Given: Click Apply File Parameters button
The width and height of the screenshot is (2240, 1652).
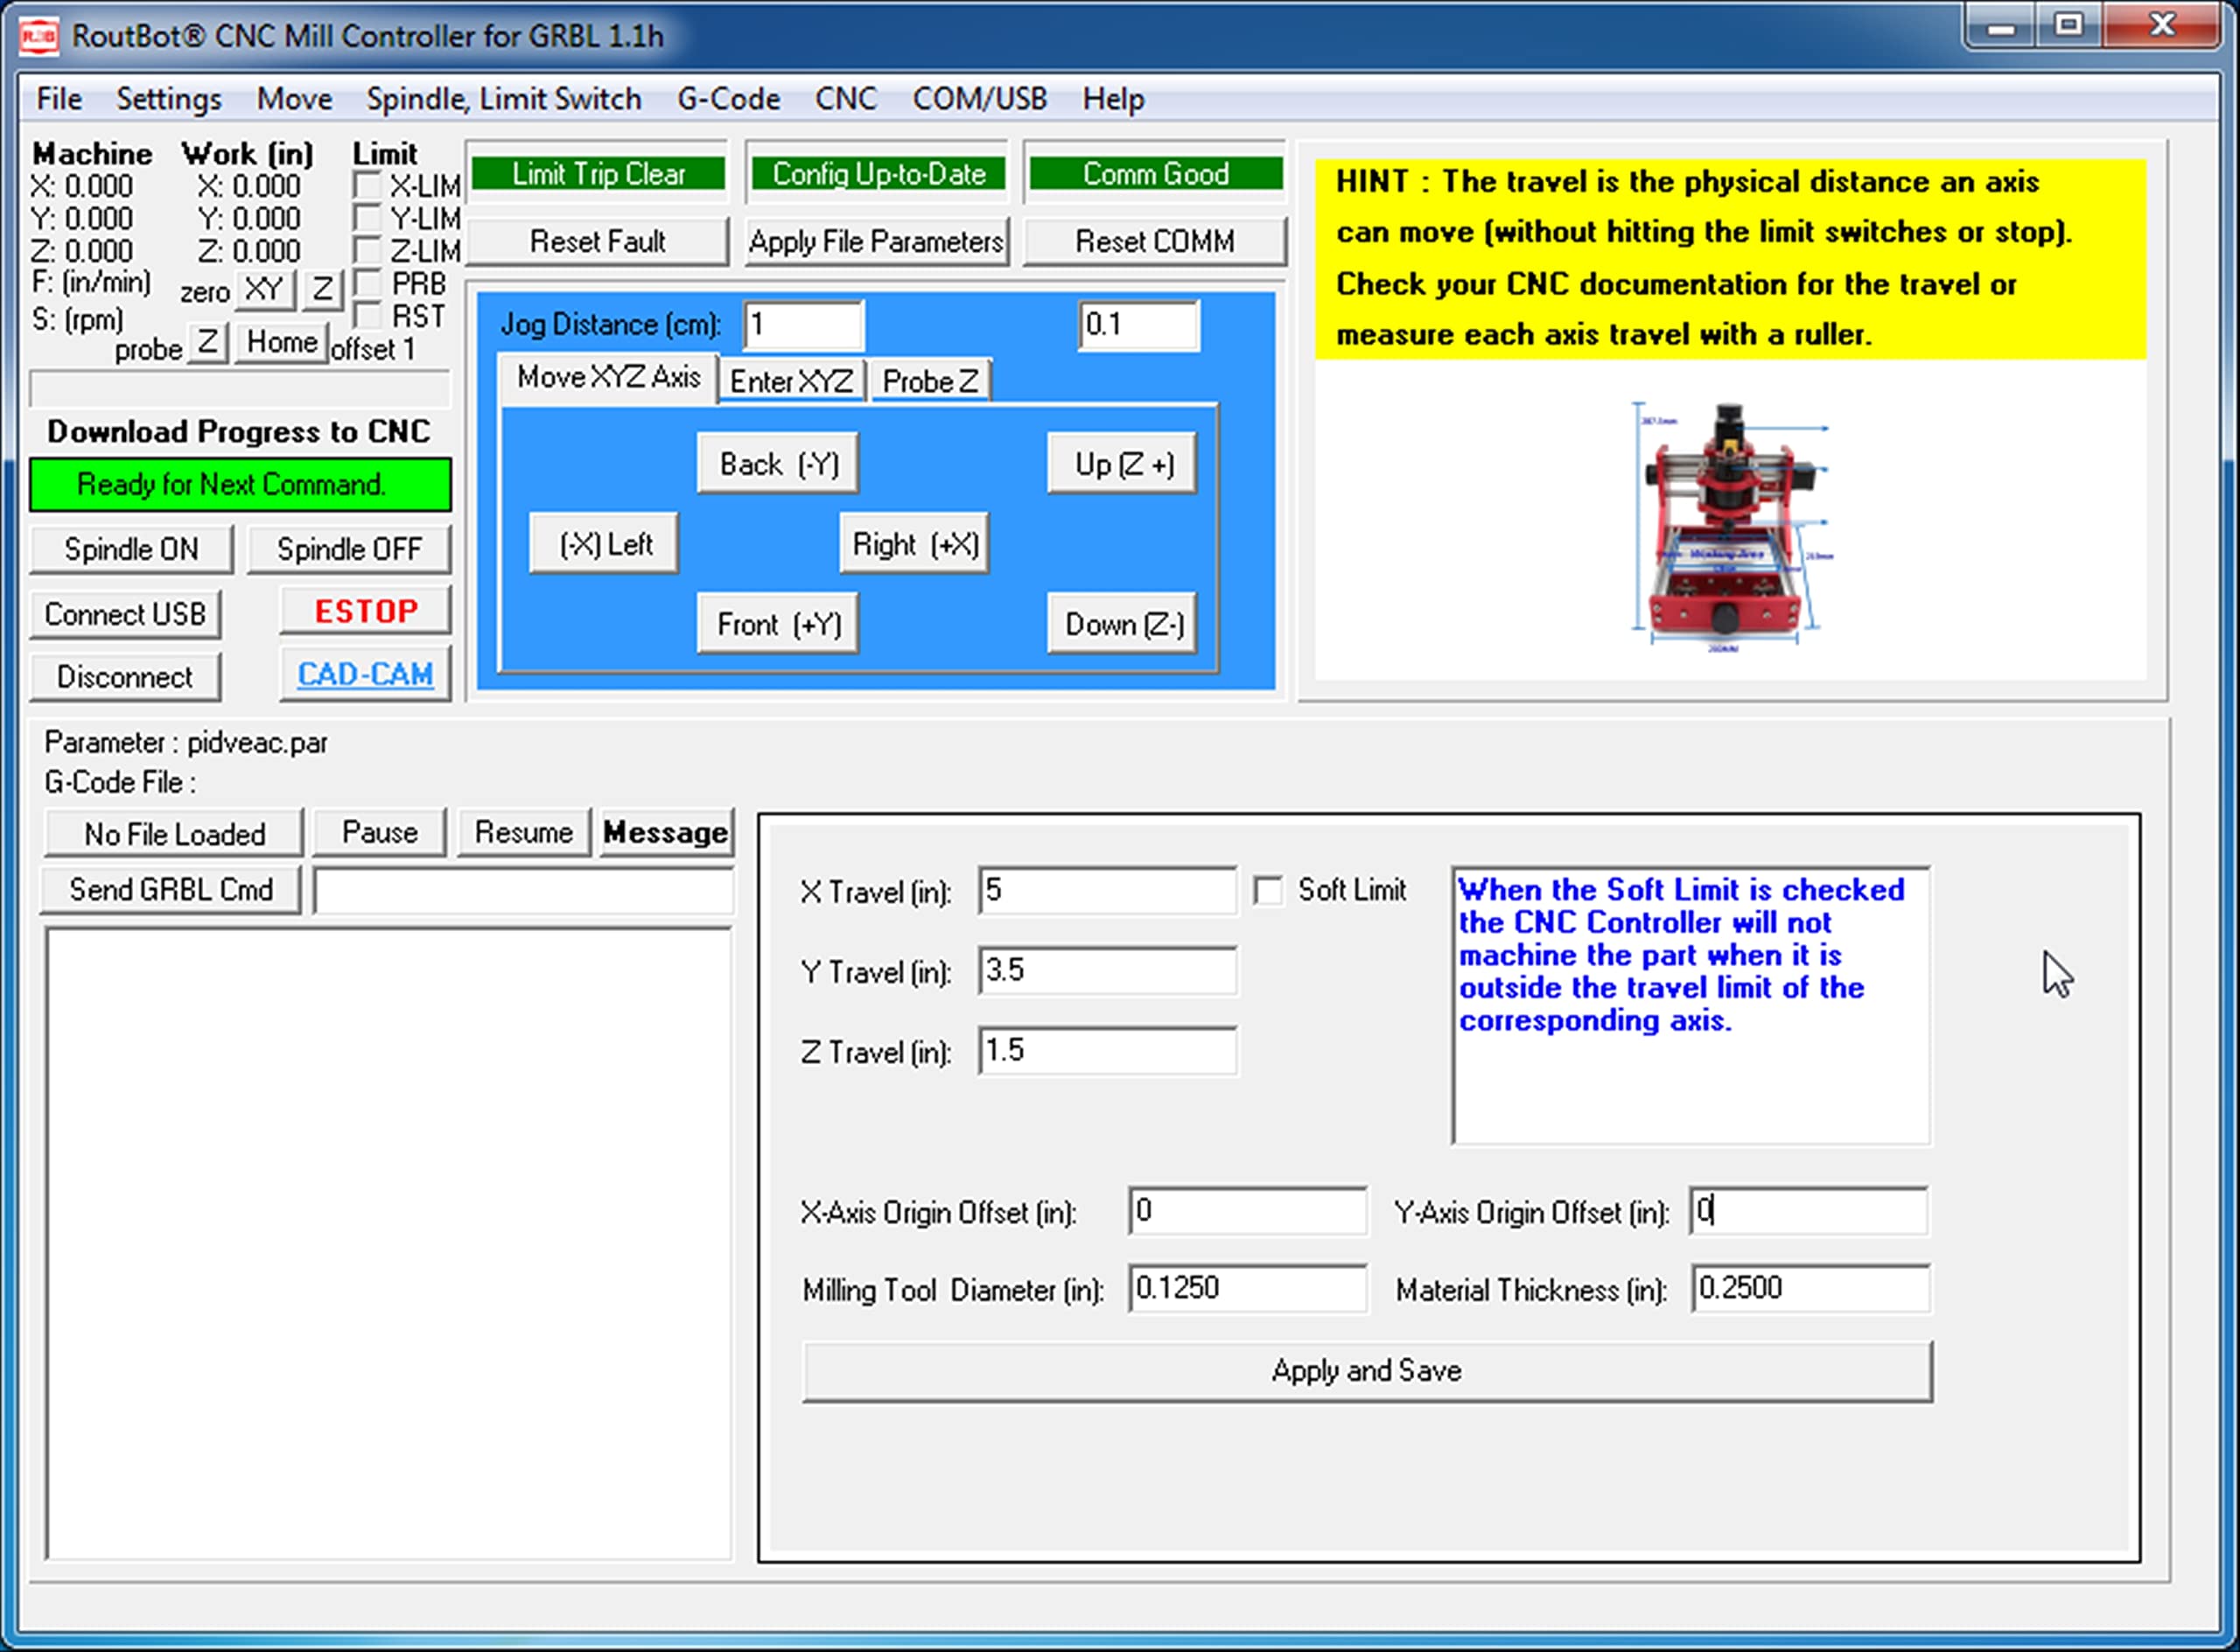Looking at the screenshot, I should 876,241.
